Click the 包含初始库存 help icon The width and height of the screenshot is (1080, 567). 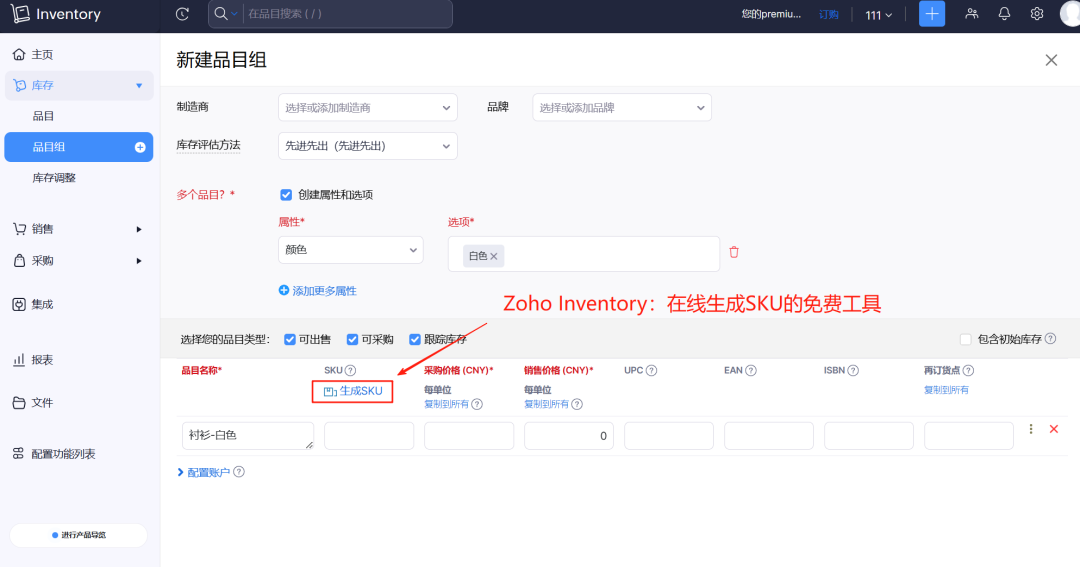pyautogui.click(x=1050, y=338)
